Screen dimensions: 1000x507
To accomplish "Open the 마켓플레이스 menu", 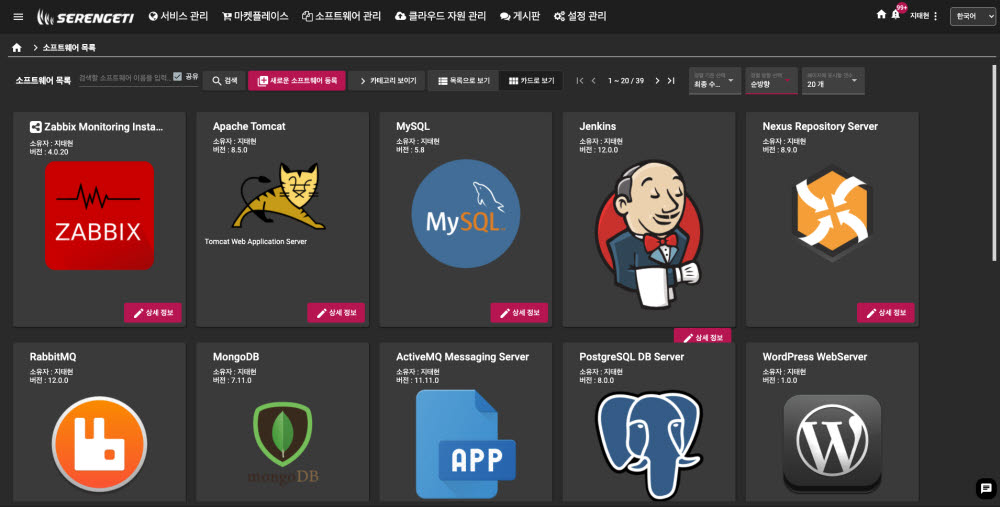I will (x=255, y=16).
